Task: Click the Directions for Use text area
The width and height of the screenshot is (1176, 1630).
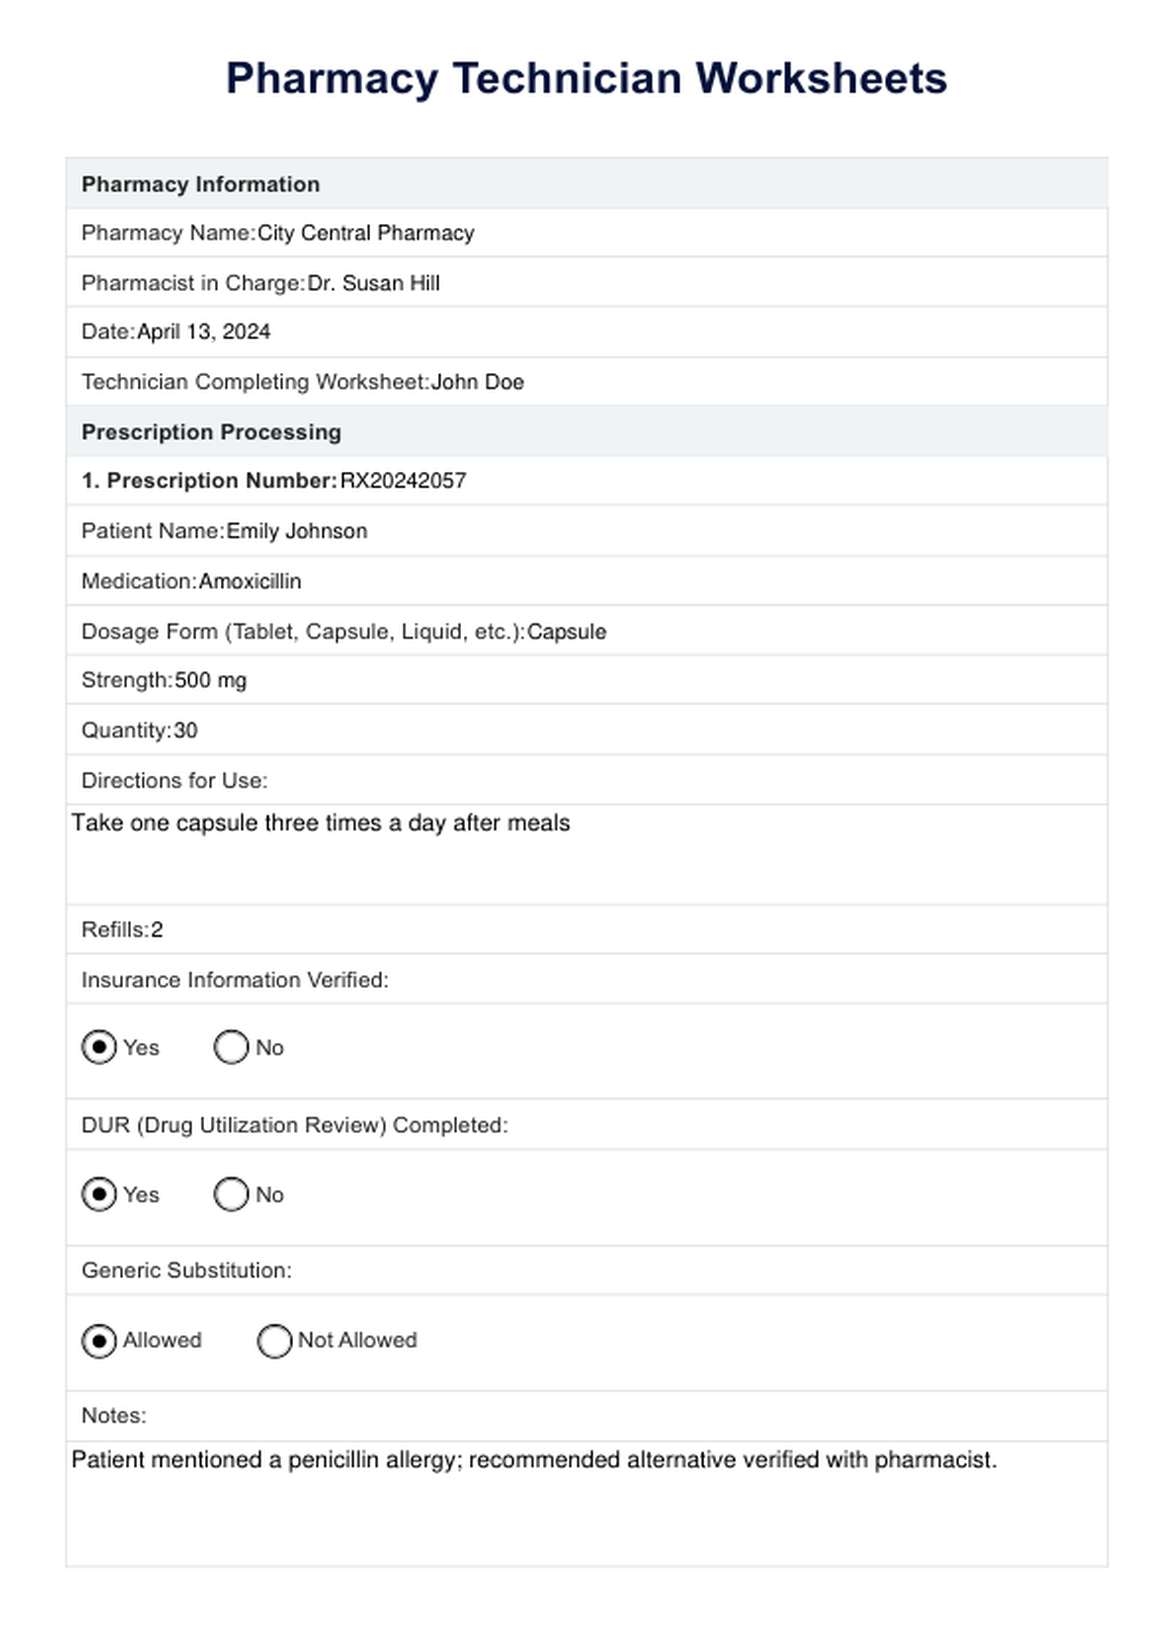Action: pyautogui.click(x=586, y=853)
